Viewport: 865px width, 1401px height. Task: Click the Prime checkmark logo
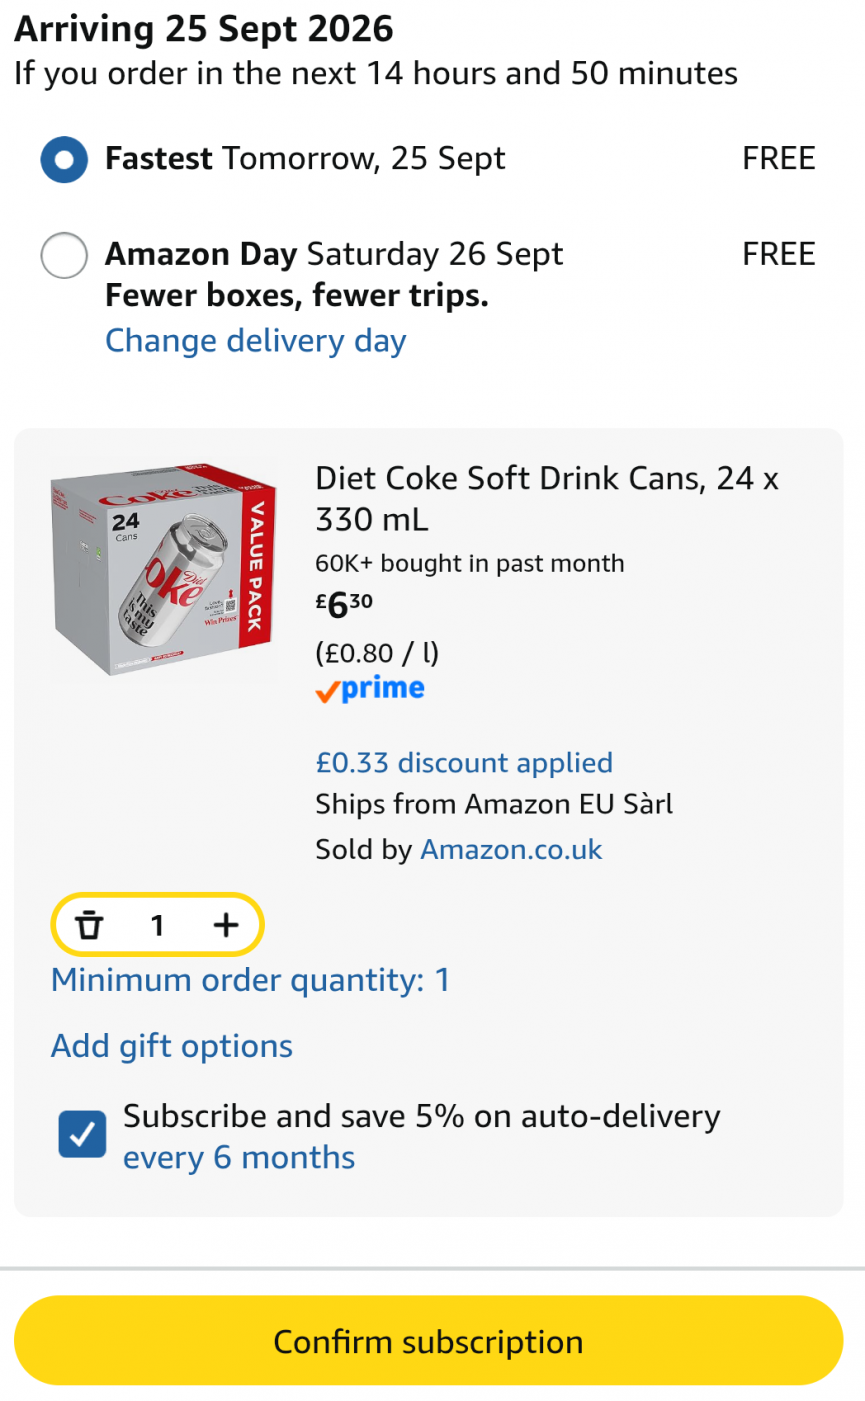click(370, 689)
